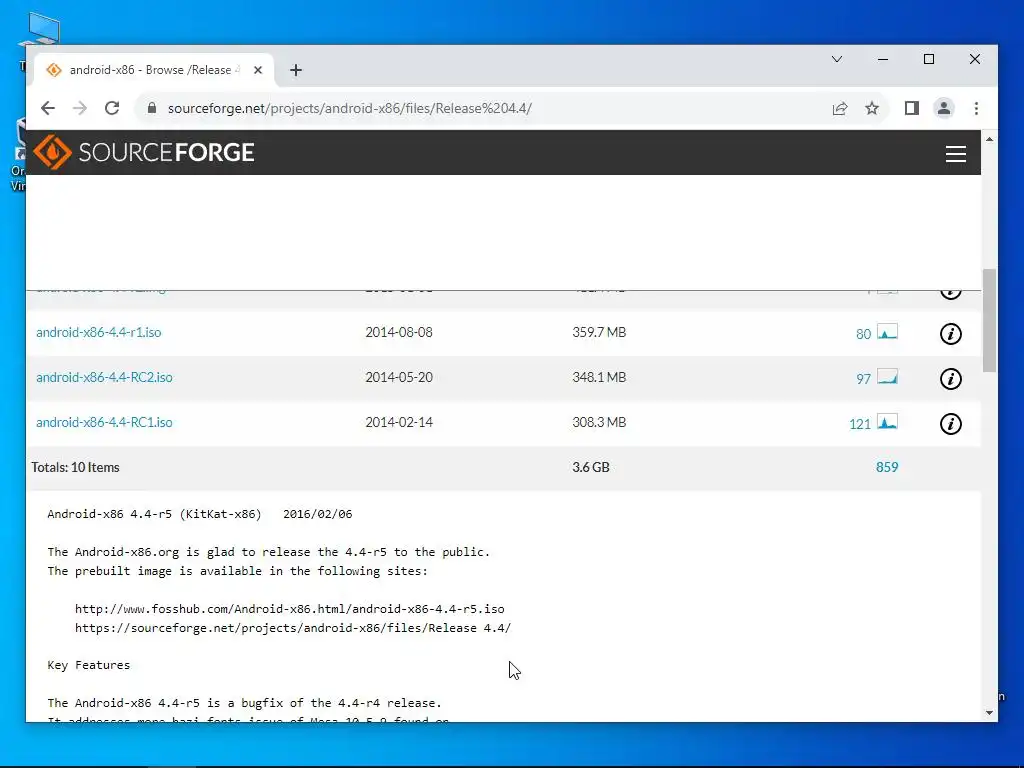Open the Chrome profile menu

click(x=944, y=108)
